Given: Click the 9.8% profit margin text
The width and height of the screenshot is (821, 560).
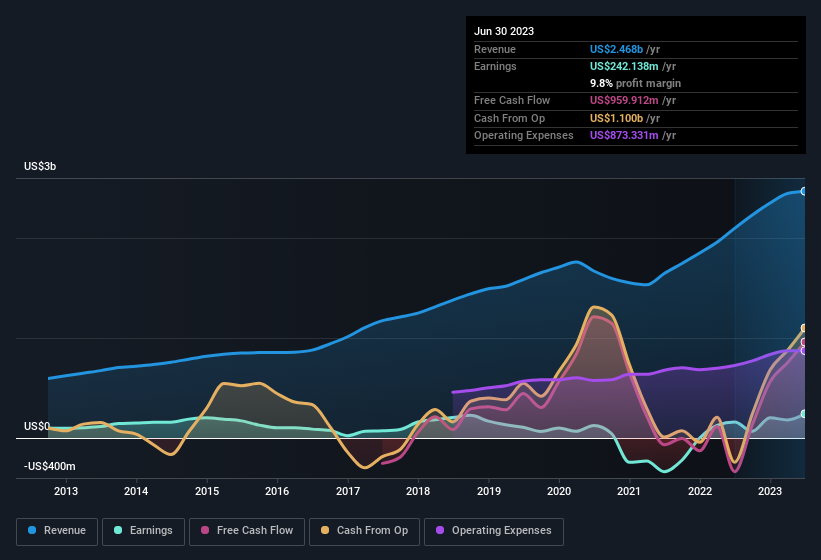Looking at the screenshot, I should click(636, 83).
